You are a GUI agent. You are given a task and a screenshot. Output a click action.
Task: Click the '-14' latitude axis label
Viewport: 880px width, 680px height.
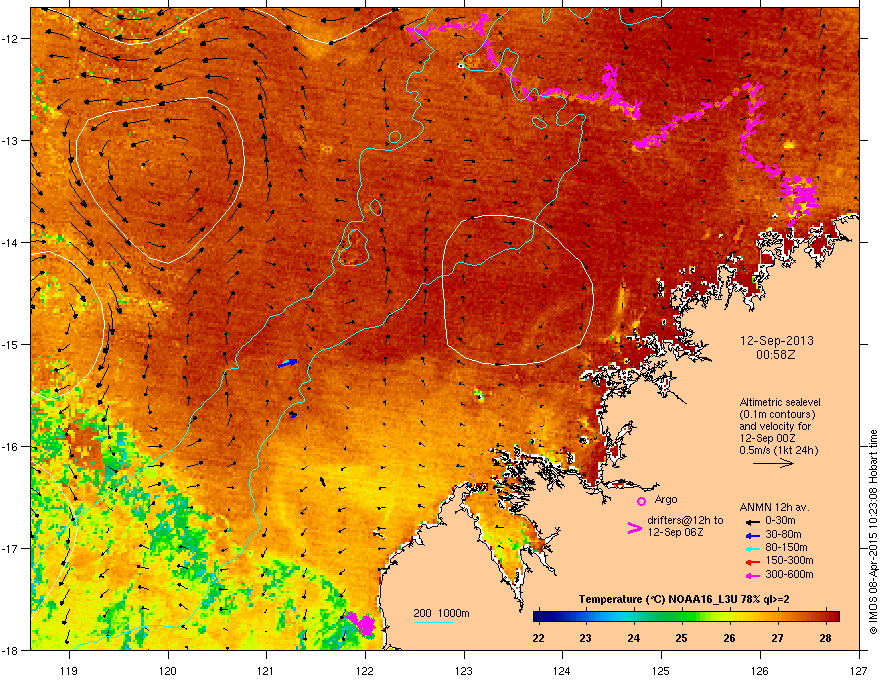[x=11, y=242]
